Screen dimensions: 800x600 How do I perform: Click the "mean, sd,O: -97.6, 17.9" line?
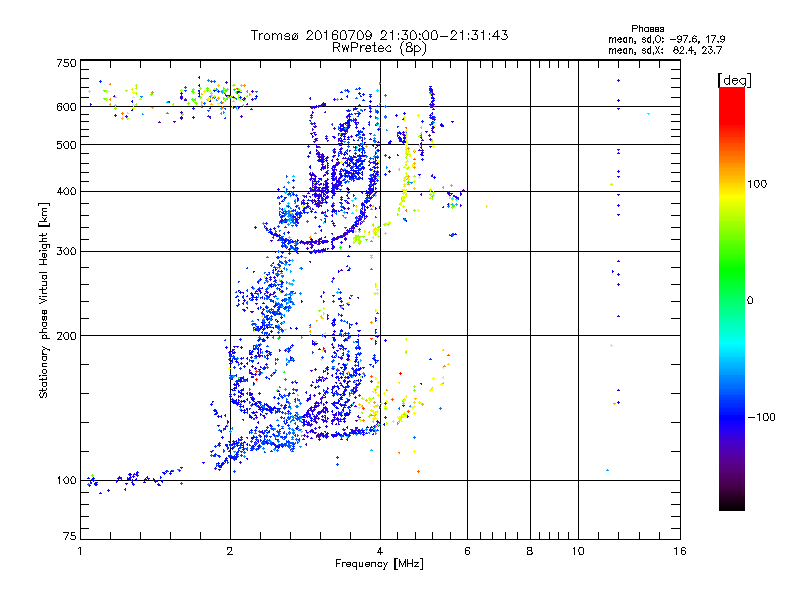[x=666, y=39]
